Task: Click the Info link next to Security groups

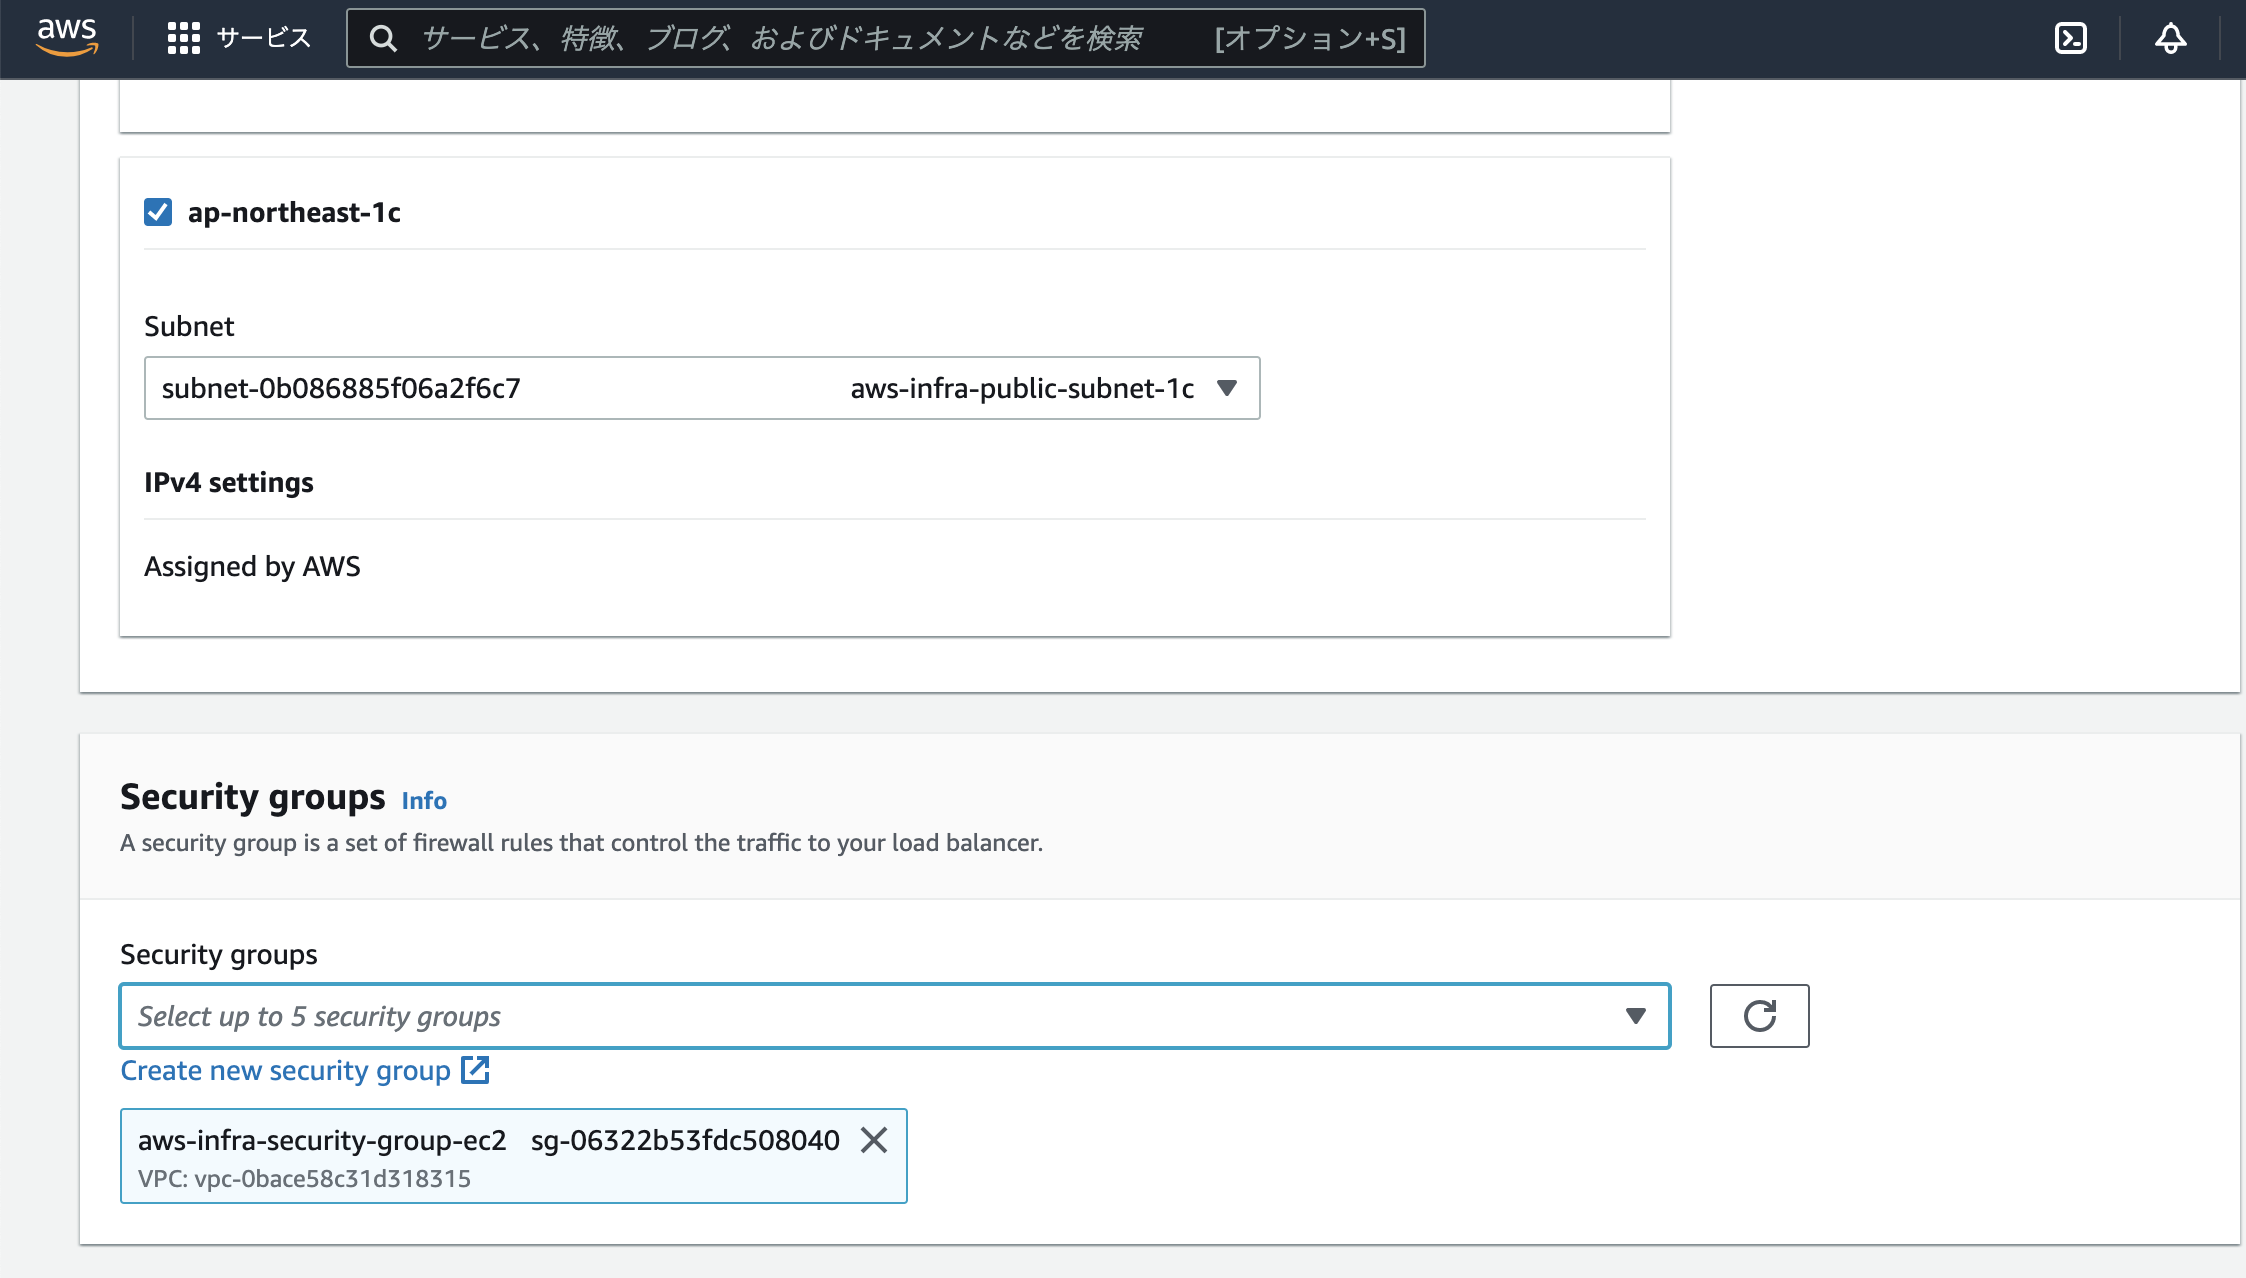Action: click(x=422, y=800)
